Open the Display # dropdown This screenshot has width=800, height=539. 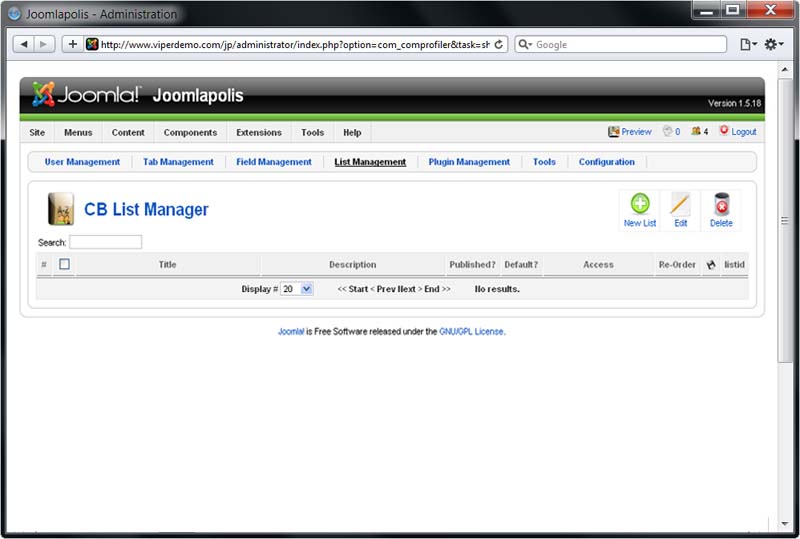296,289
